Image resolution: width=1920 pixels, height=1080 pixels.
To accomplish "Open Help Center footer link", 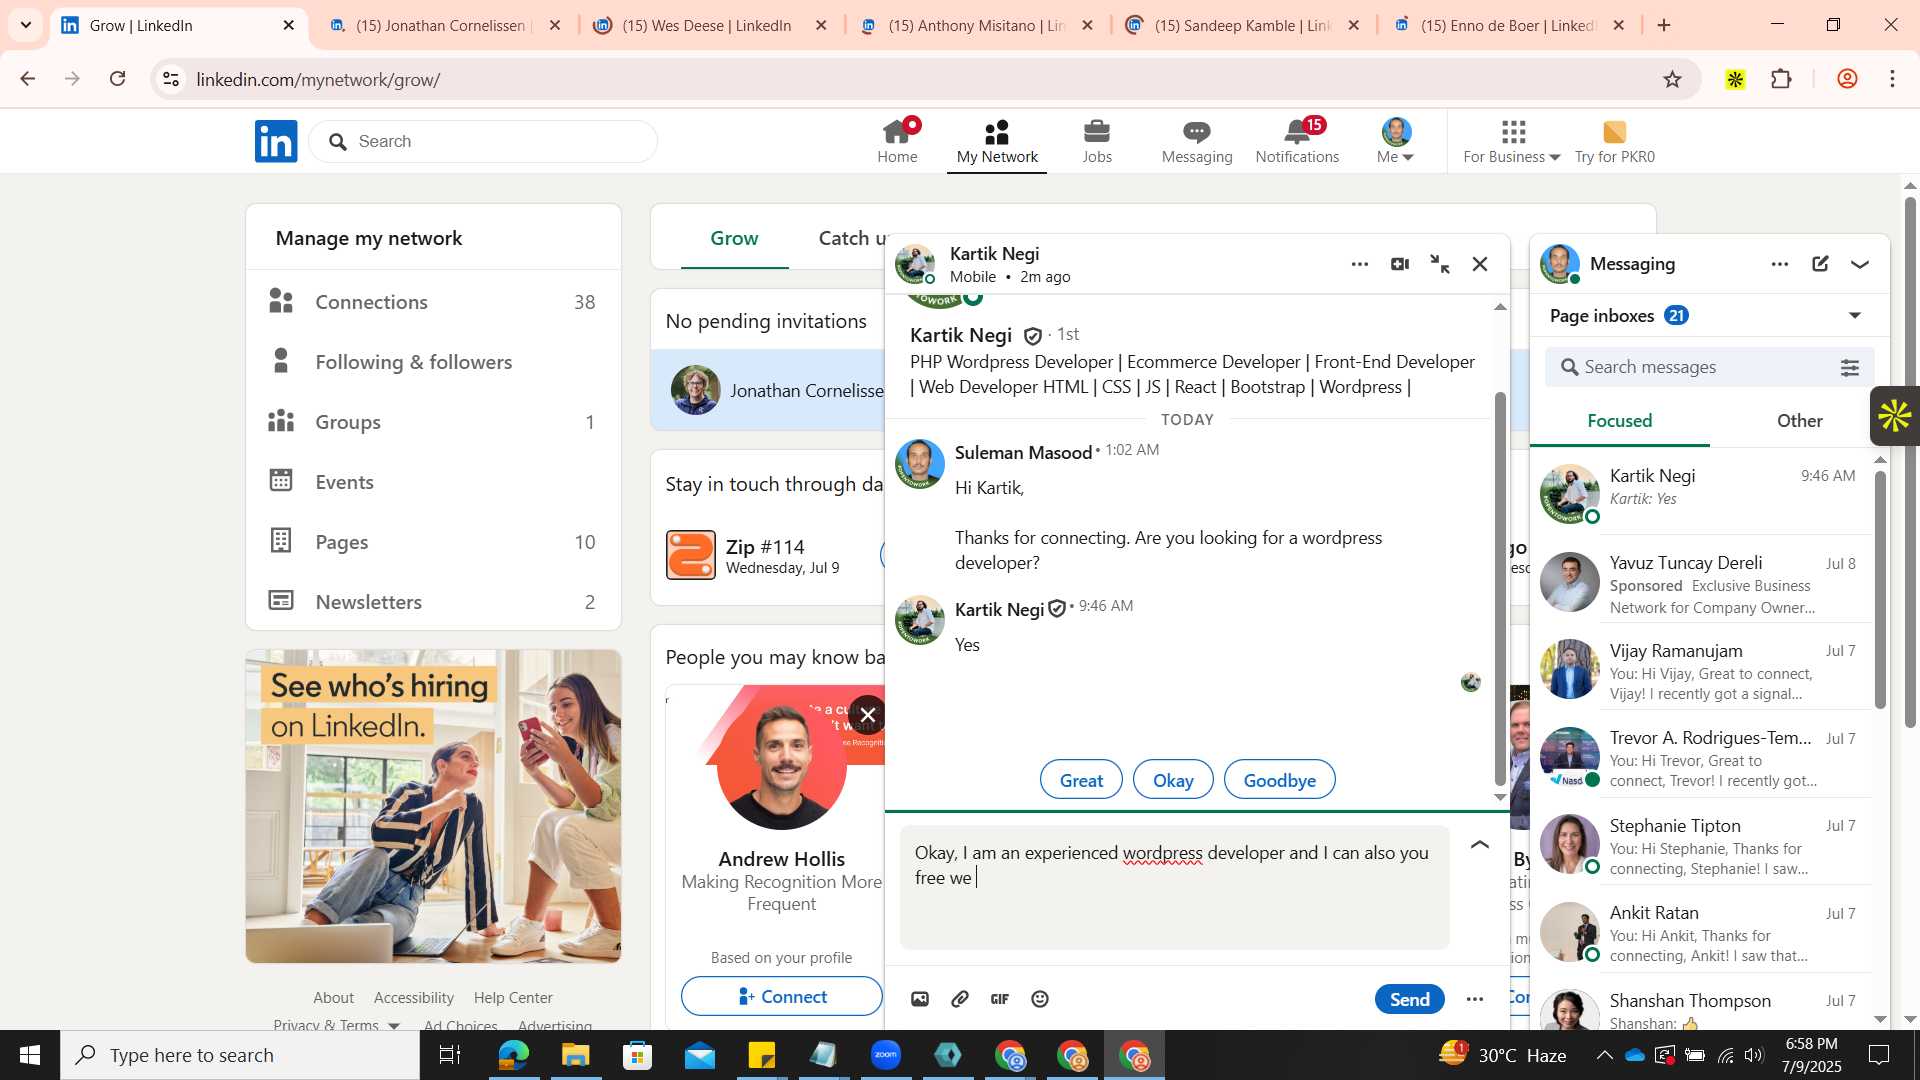I will point(513,998).
